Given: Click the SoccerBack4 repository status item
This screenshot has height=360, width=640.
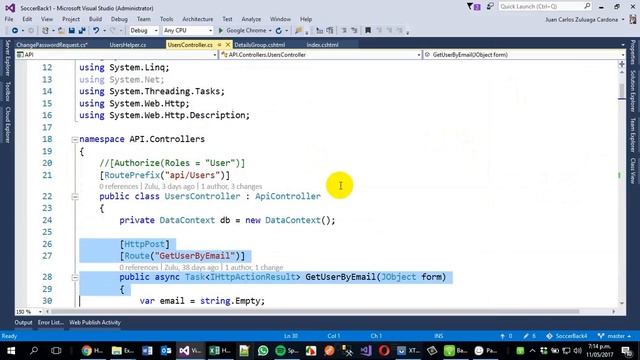Looking at the screenshot, I should (567, 336).
